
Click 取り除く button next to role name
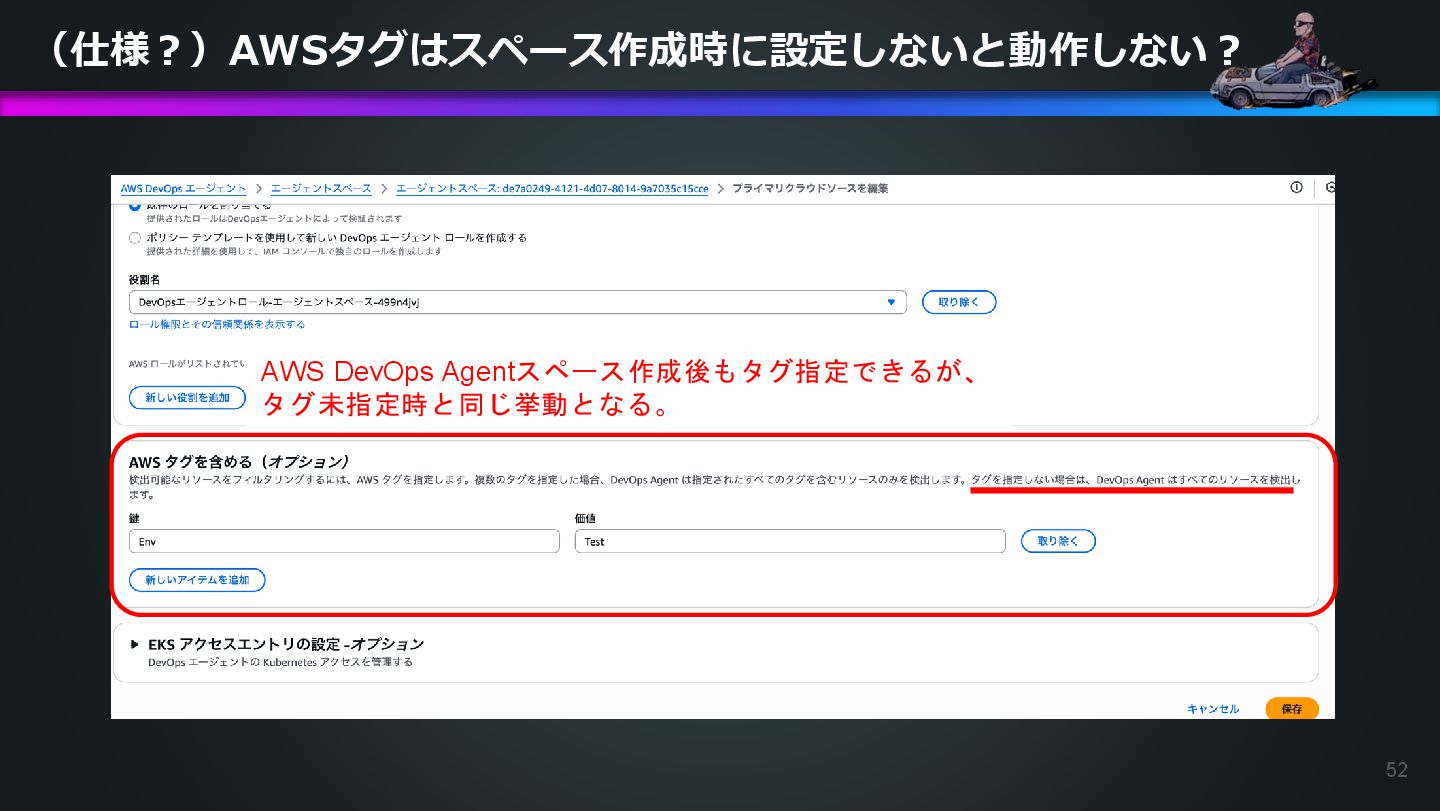(x=959, y=302)
